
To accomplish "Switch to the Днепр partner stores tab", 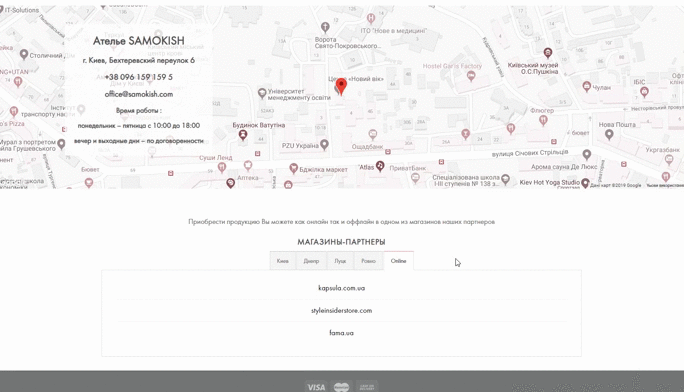I will [311, 261].
